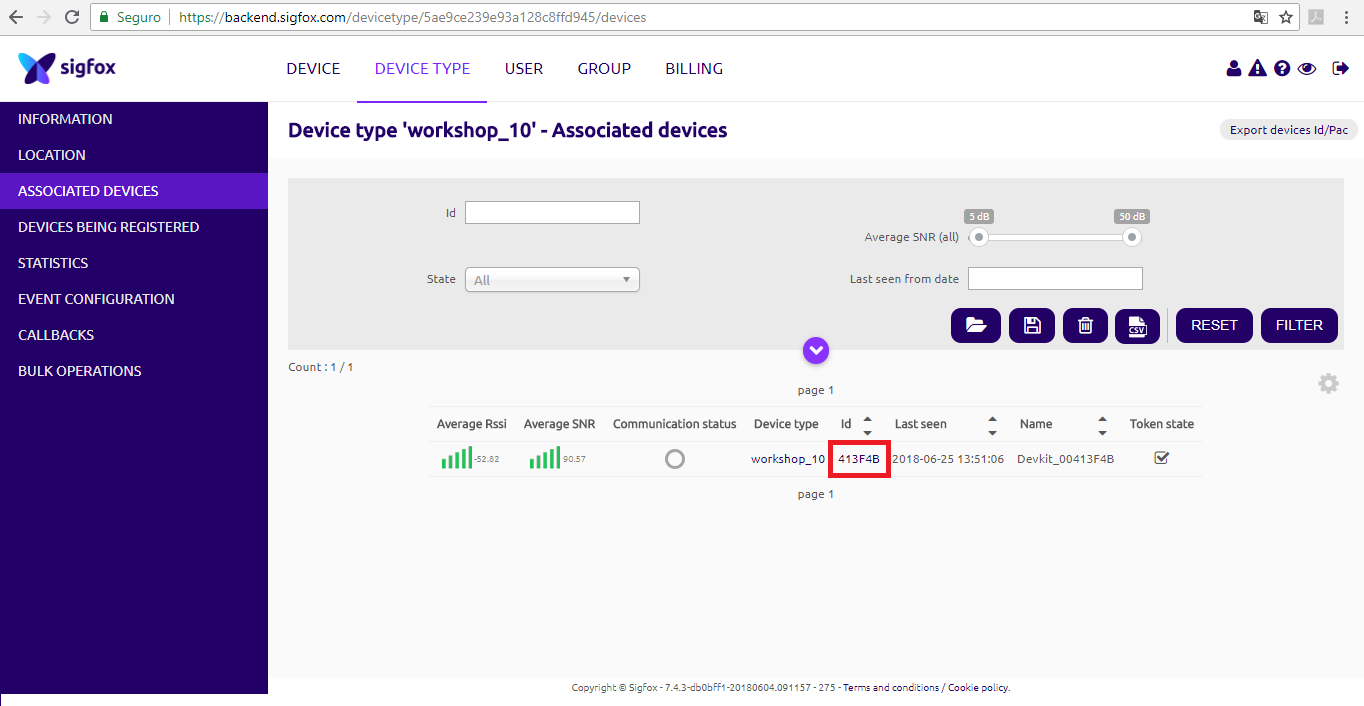
Task: Select INFORMATION in sidebar
Action: point(134,119)
